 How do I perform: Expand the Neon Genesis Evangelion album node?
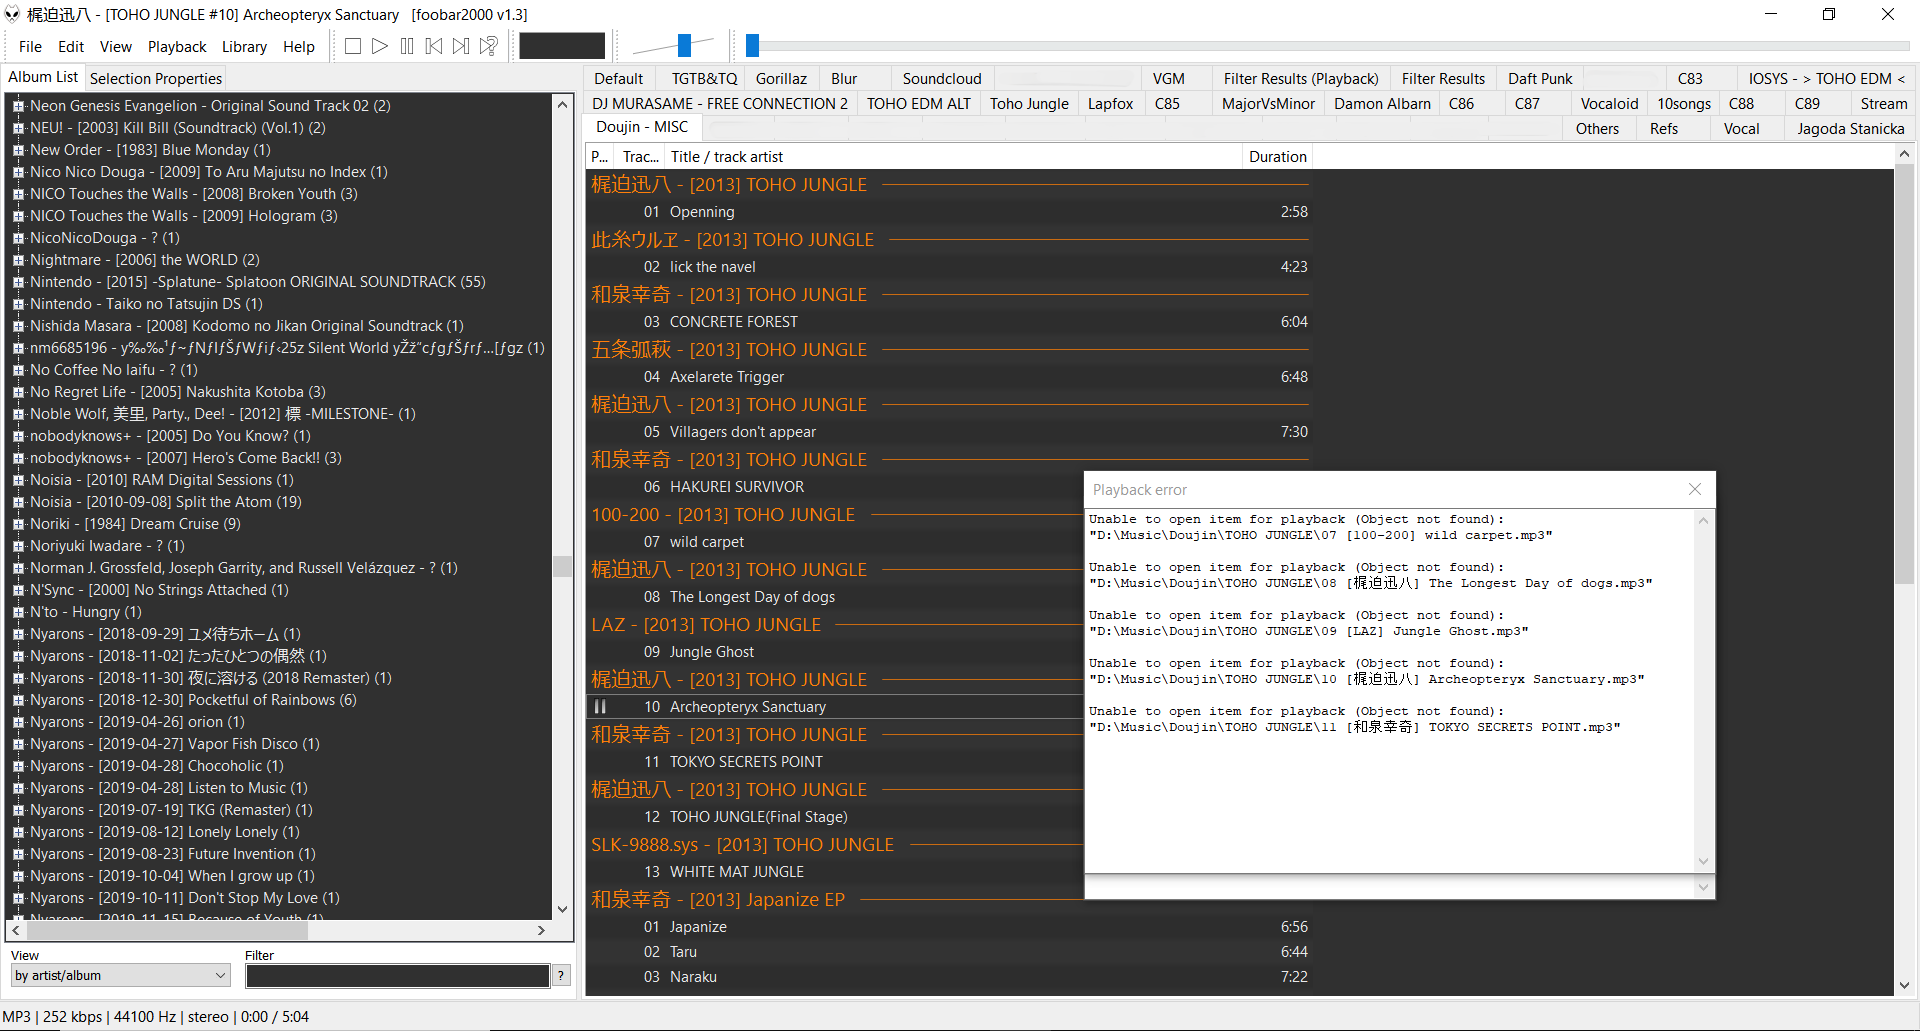pos(18,106)
